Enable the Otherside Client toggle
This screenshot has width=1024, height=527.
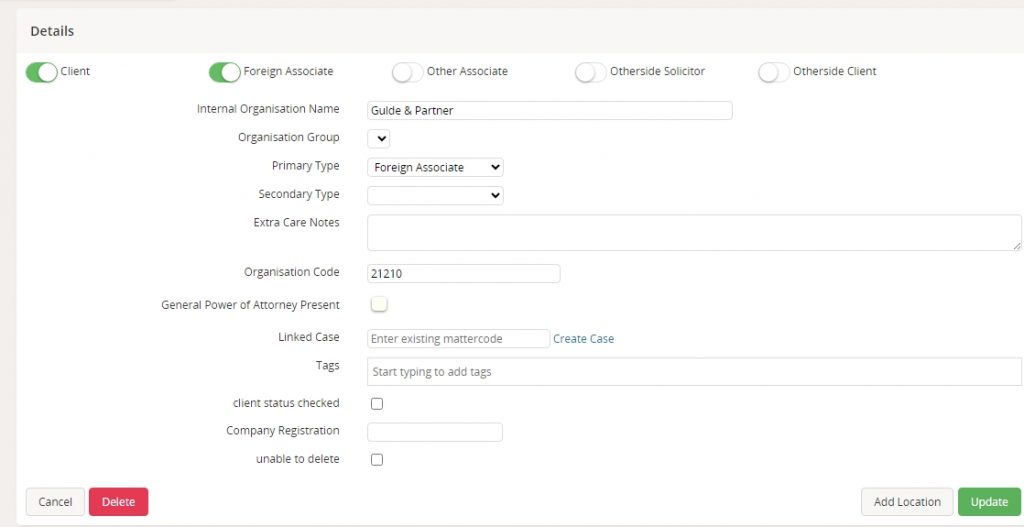[x=774, y=72]
